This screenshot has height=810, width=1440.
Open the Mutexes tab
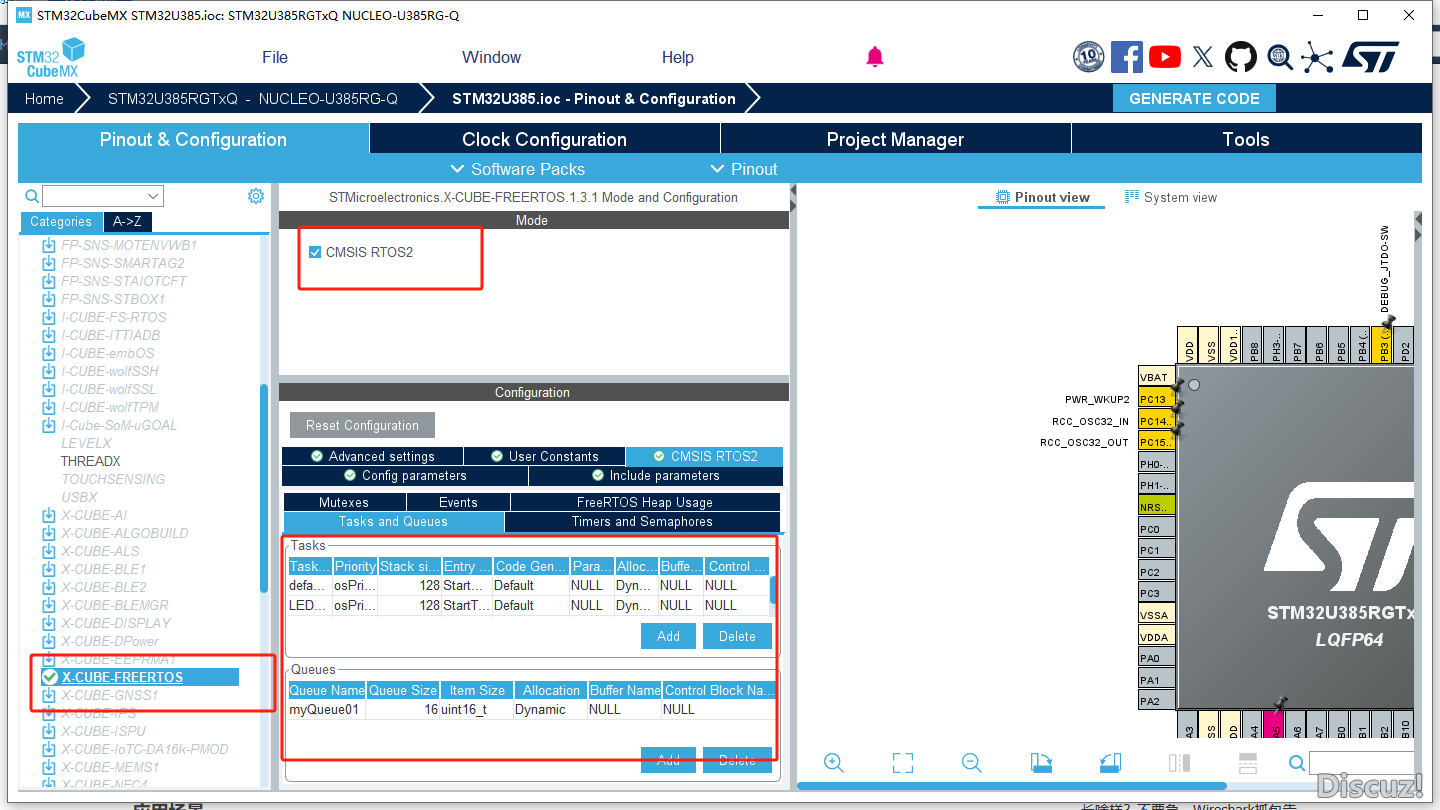click(344, 502)
